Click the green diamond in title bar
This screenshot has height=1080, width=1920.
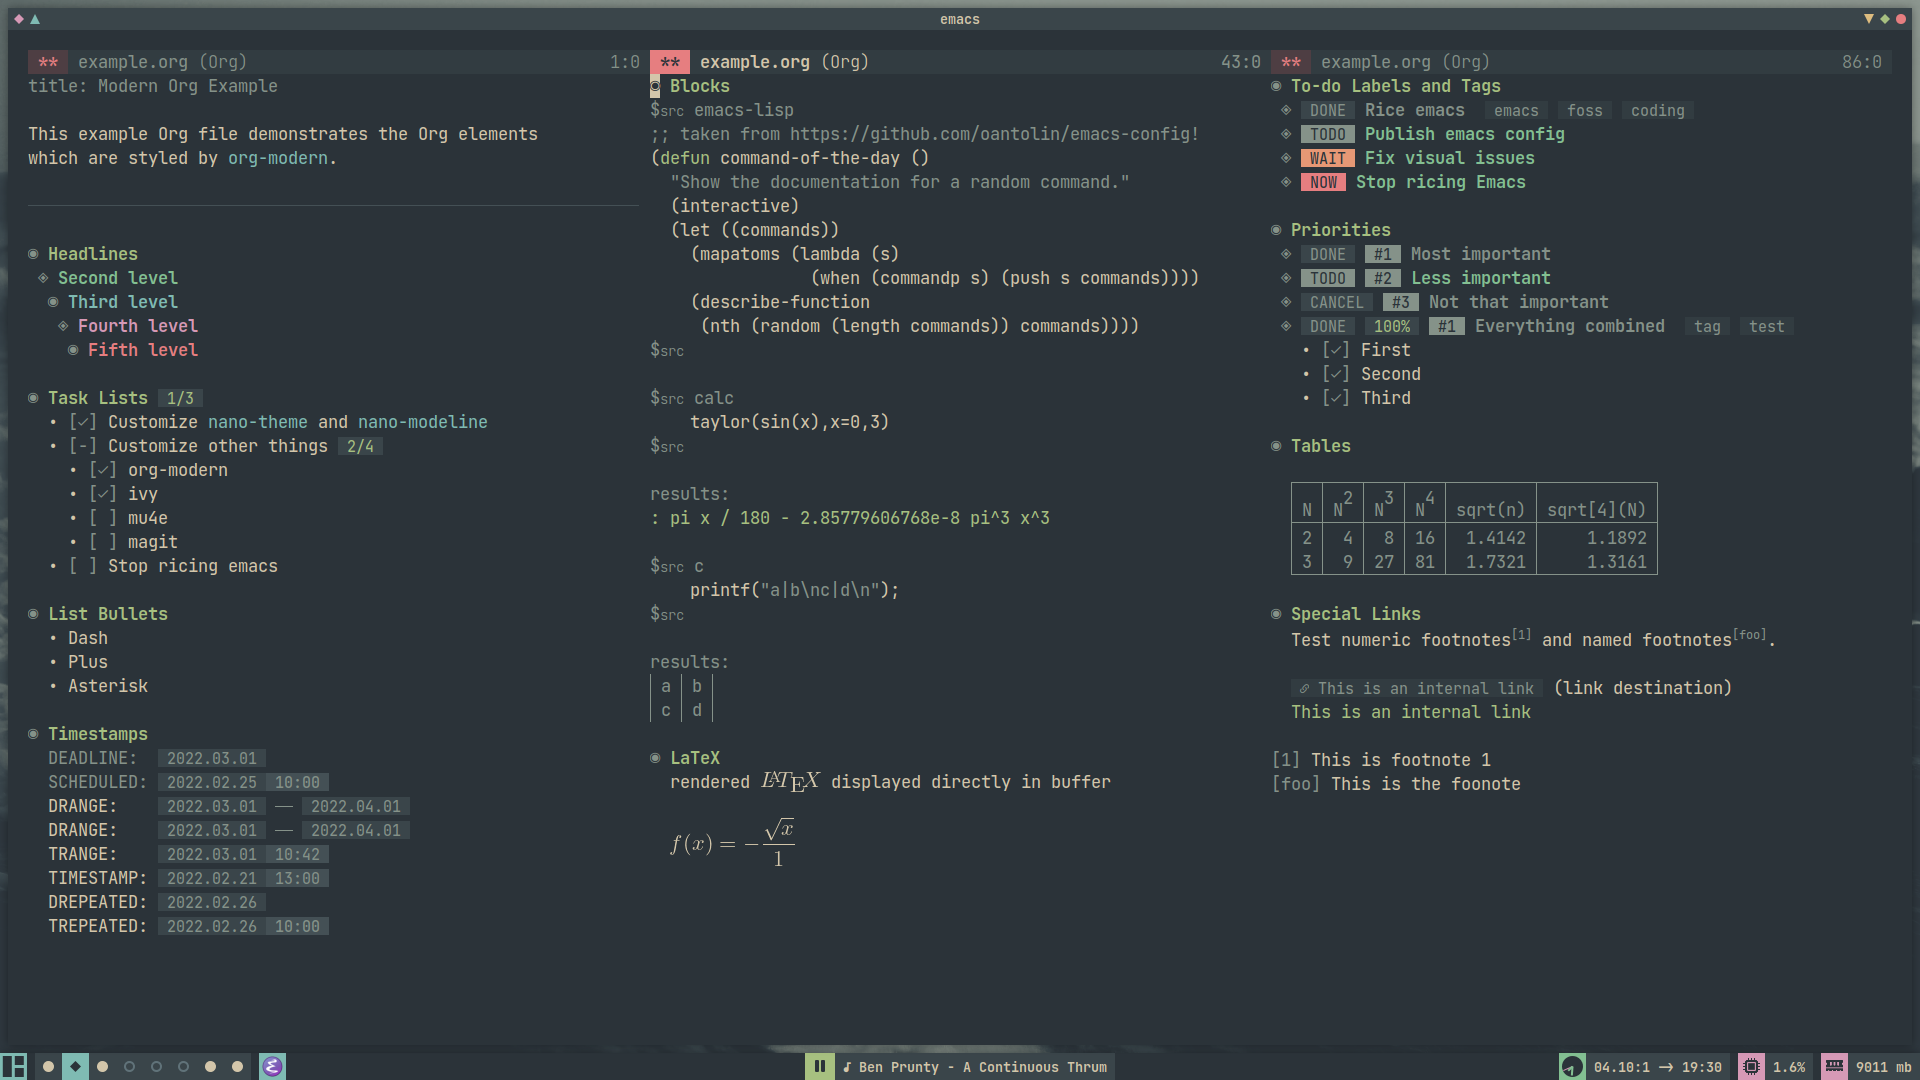1885,19
